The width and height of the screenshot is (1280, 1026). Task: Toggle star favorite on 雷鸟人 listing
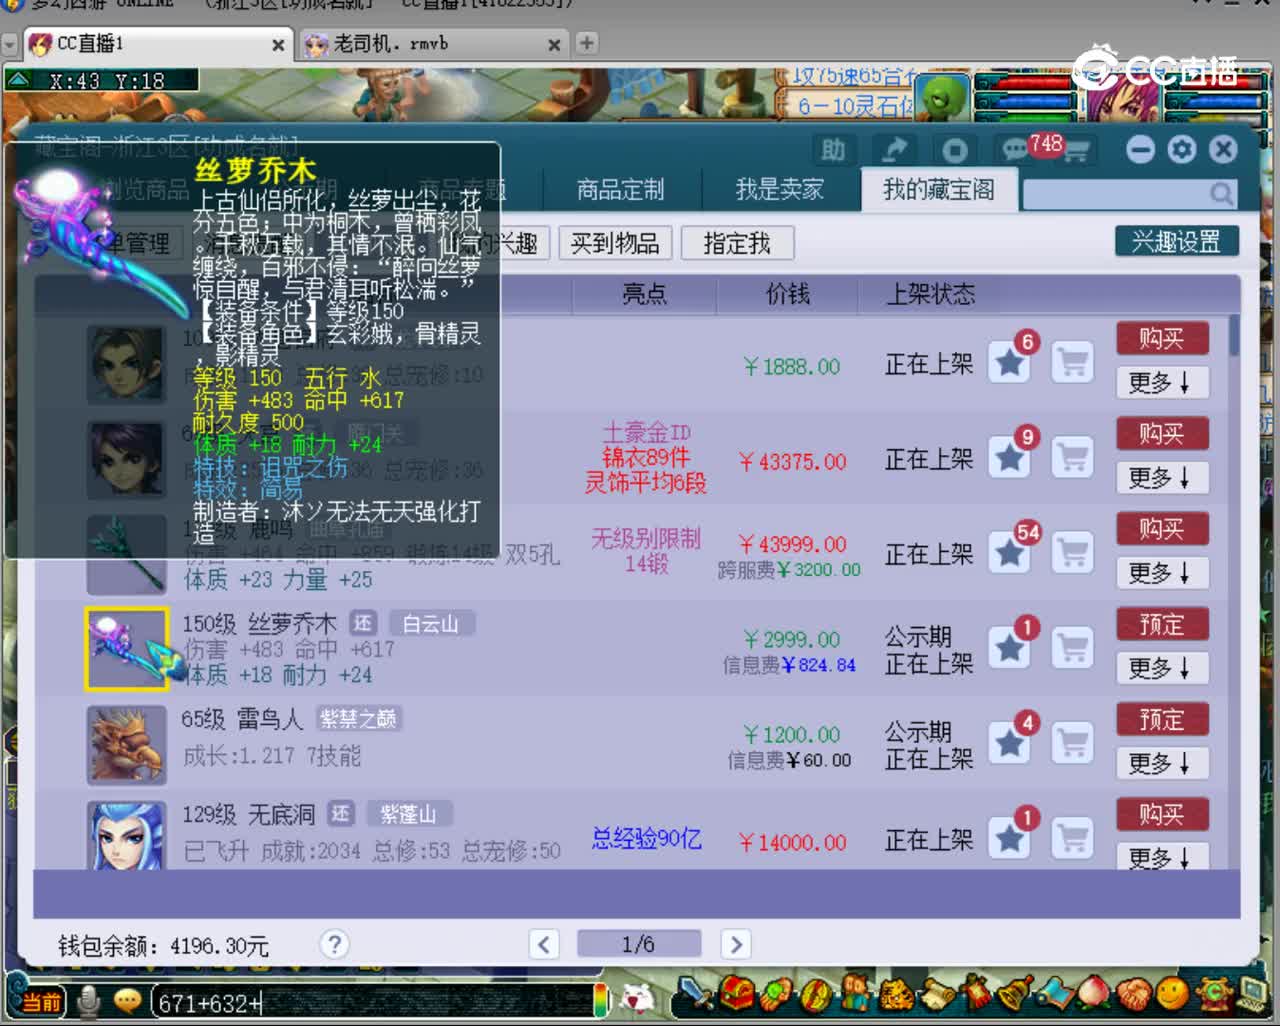[x=1010, y=743]
